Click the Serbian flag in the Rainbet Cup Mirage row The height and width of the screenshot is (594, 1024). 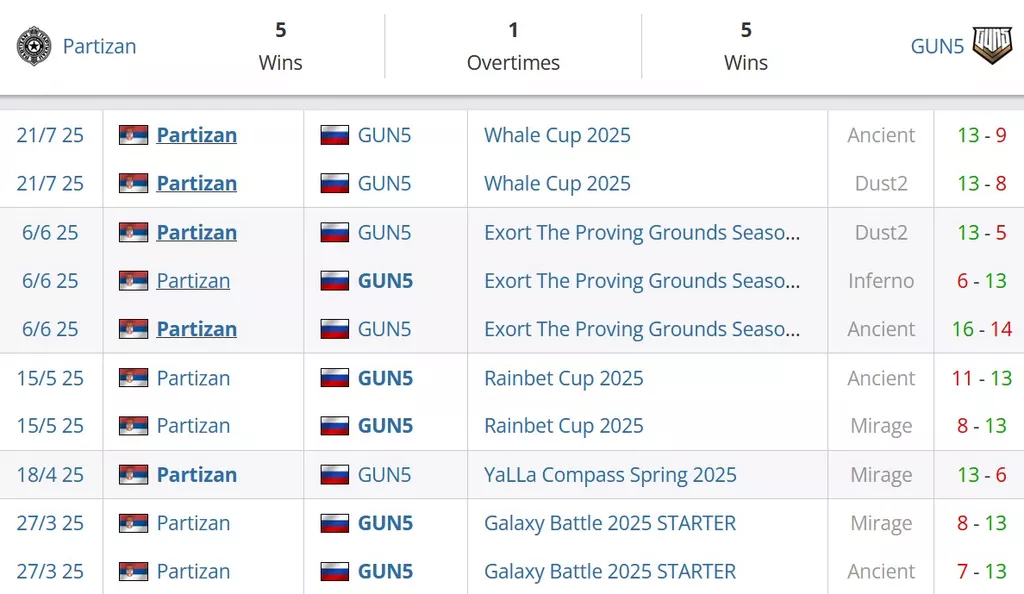point(133,426)
